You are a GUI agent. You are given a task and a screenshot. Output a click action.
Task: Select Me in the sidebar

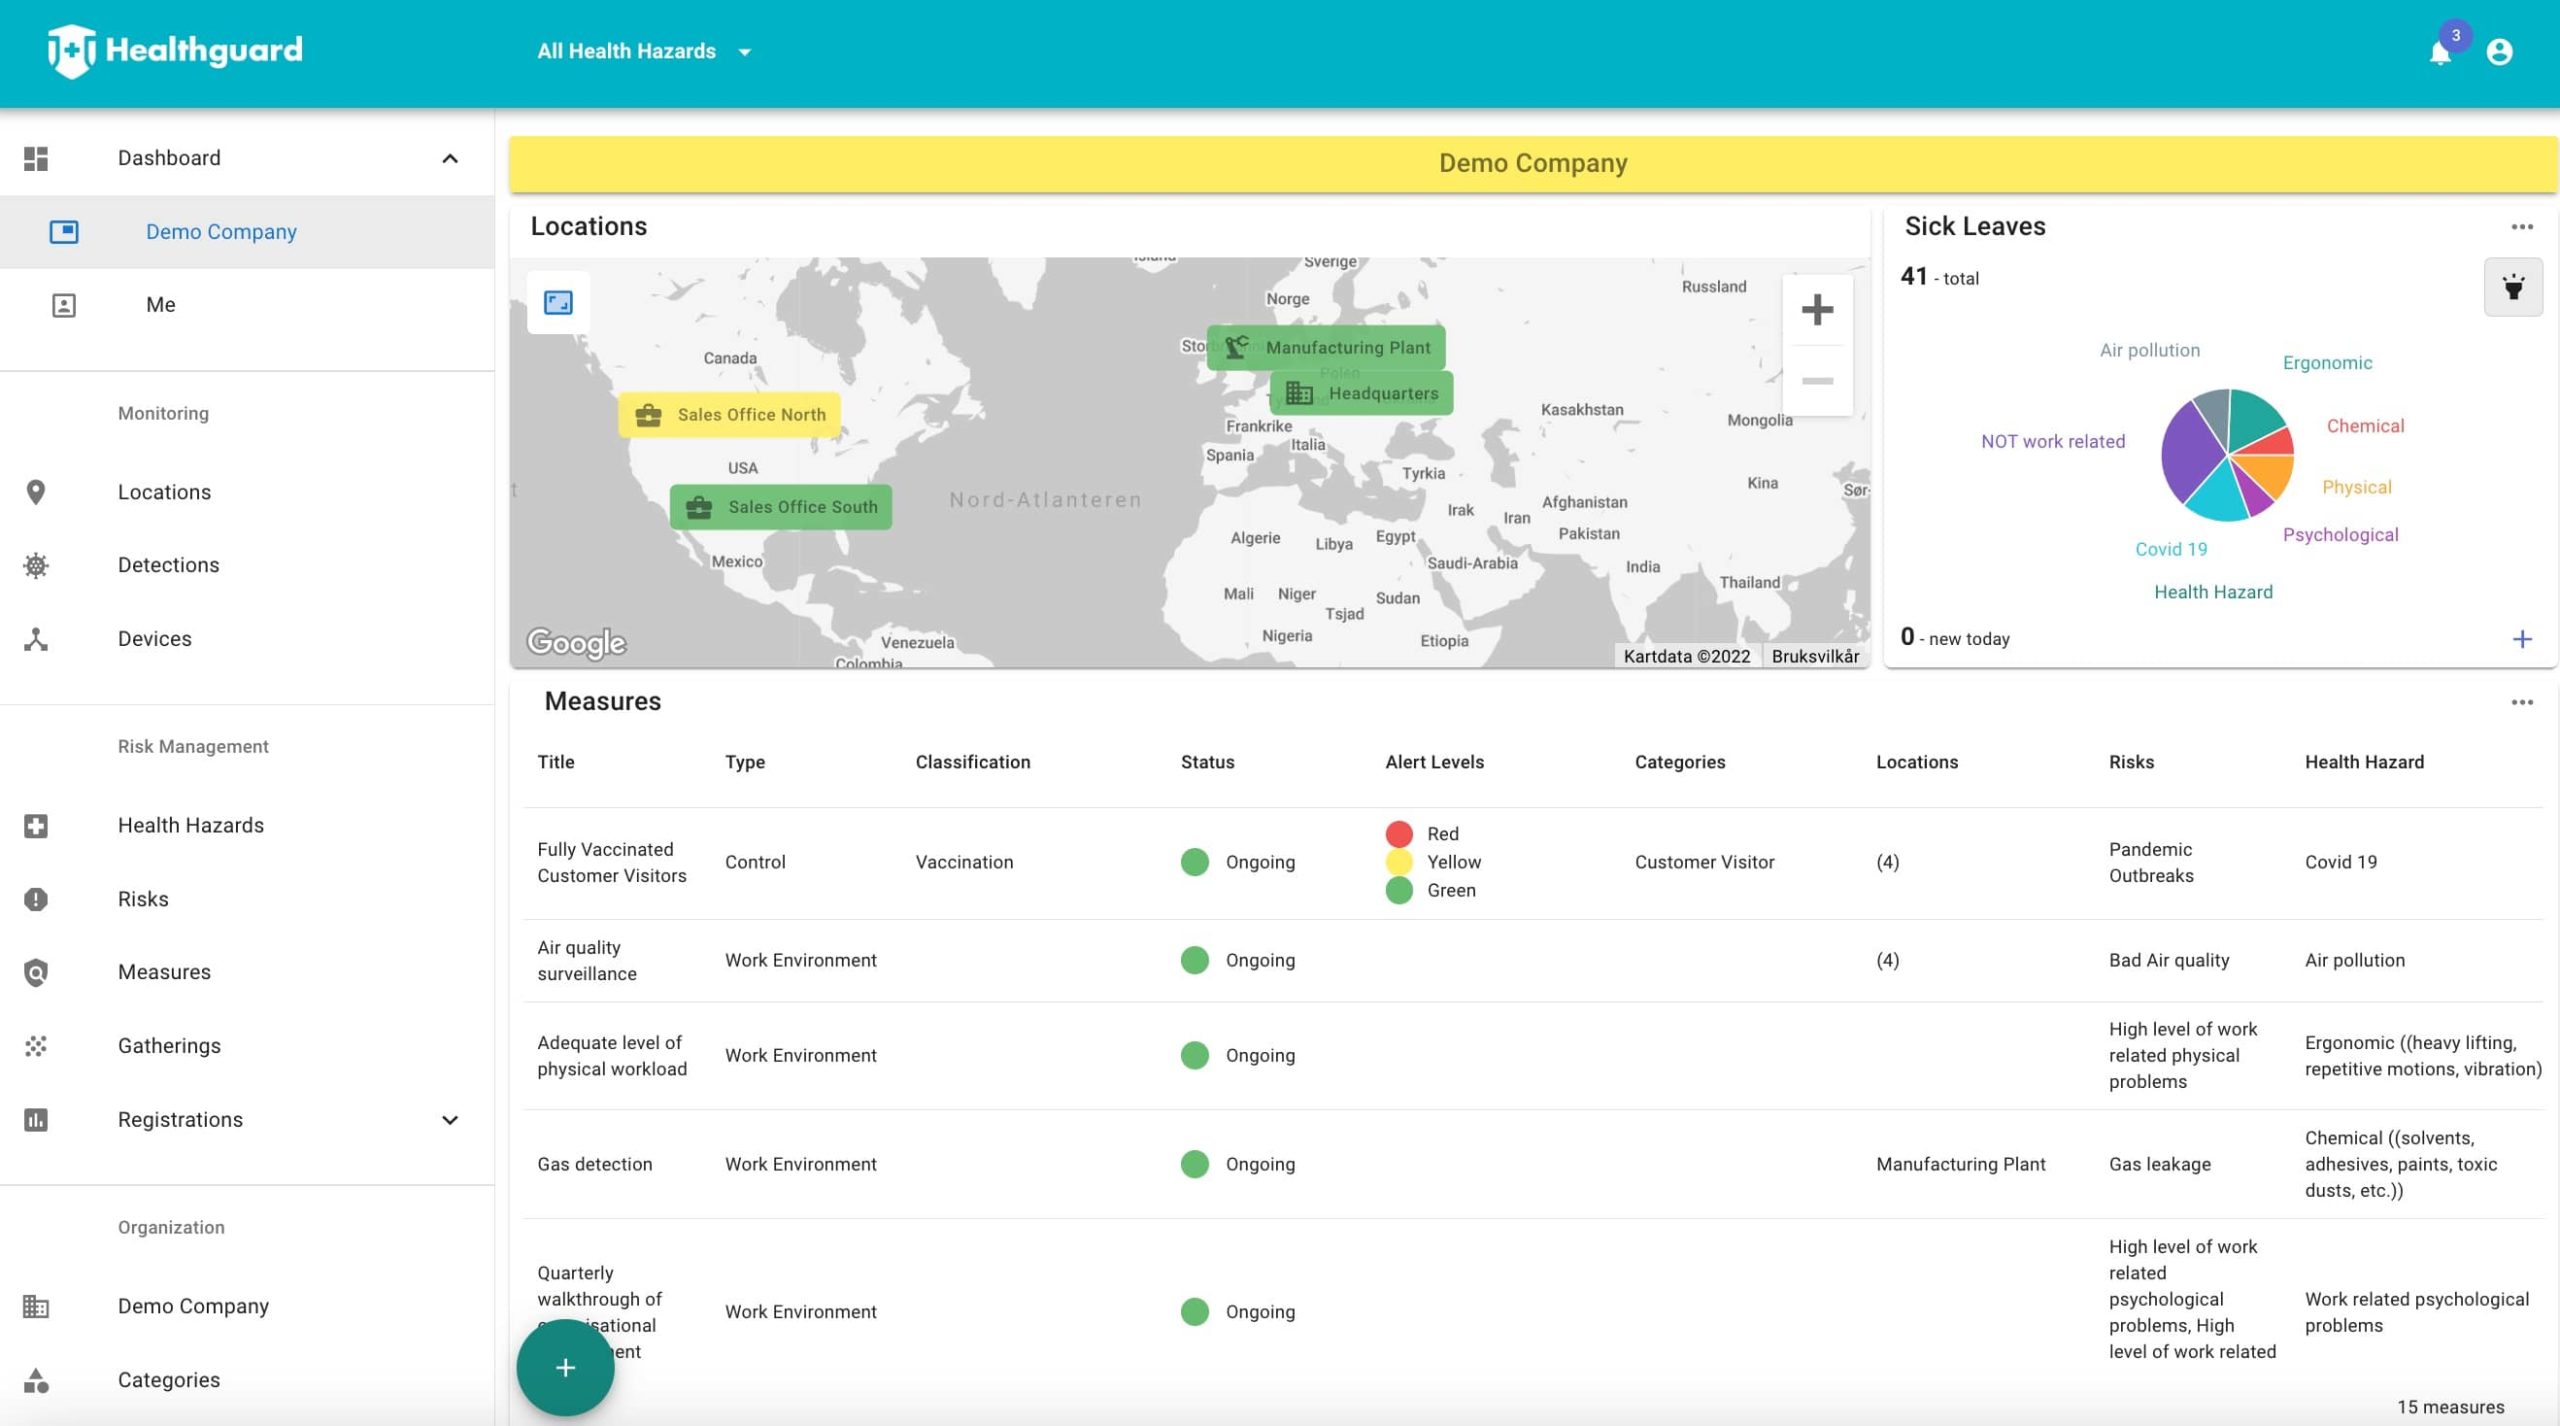click(247, 305)
